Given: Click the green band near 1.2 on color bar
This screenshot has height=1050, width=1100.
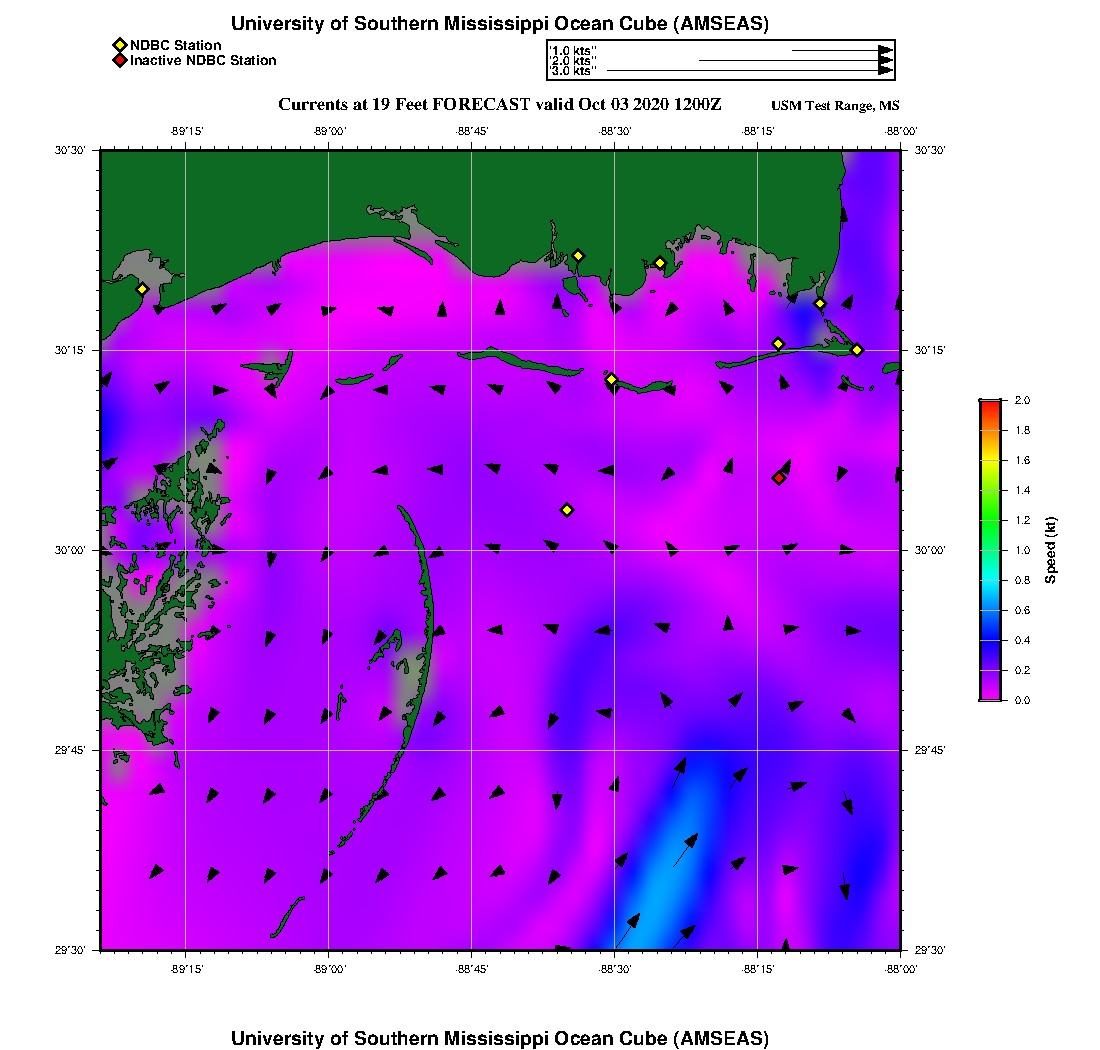Looking at the screenshot, I should coord(990,520).
